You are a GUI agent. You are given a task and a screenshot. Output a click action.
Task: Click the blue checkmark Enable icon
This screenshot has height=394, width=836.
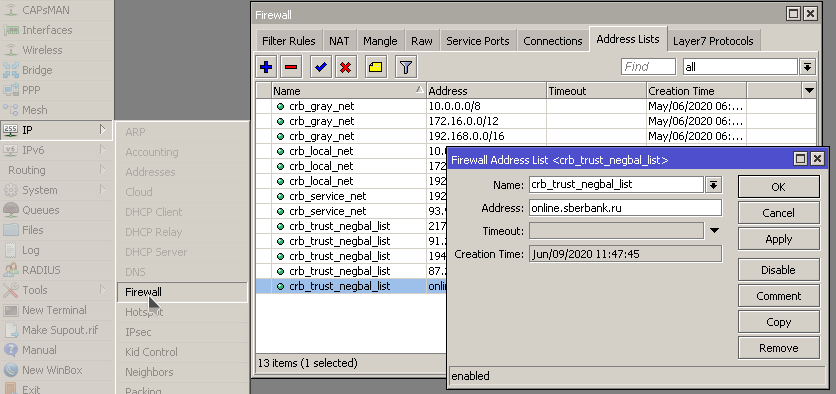[x=321, y=67]
